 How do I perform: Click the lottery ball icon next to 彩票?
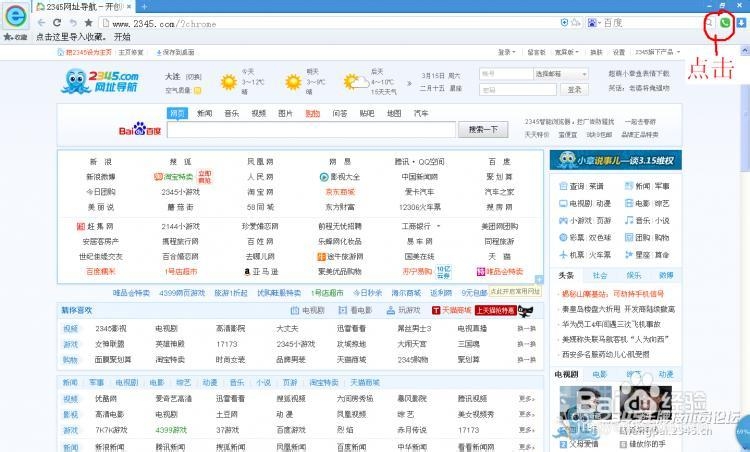563,237
